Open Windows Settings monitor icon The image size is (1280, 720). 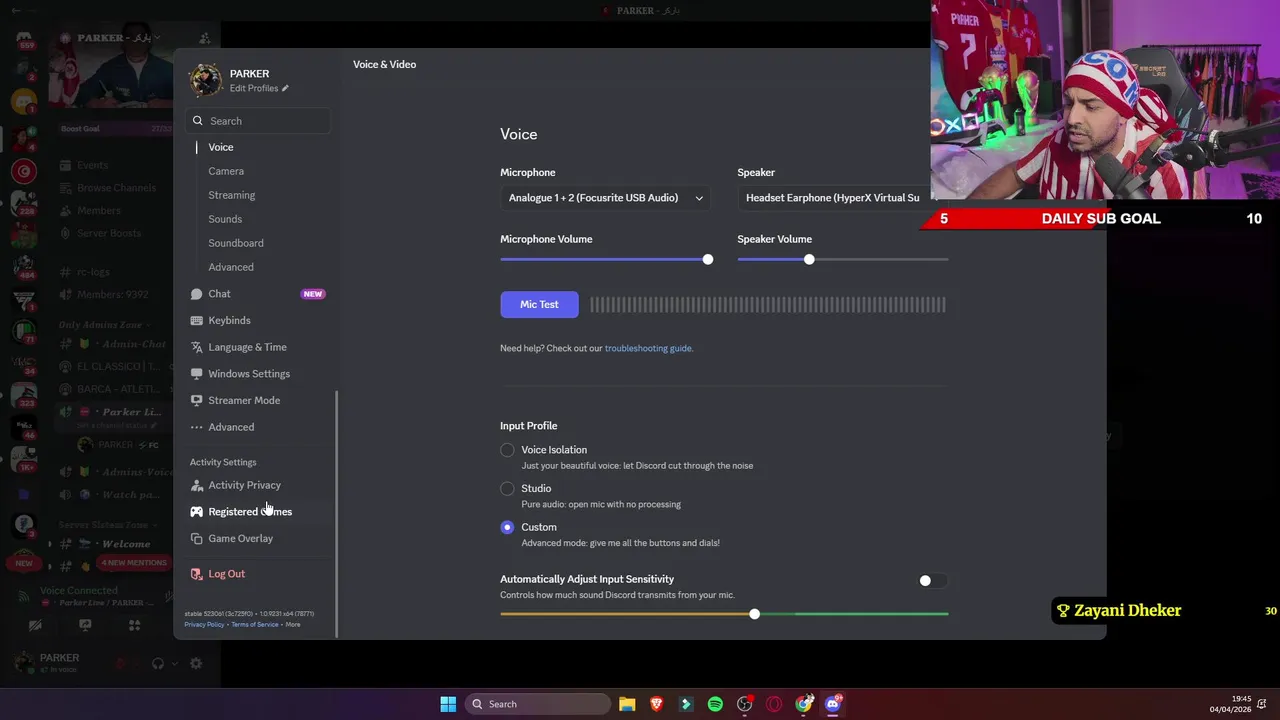[197, 374]
